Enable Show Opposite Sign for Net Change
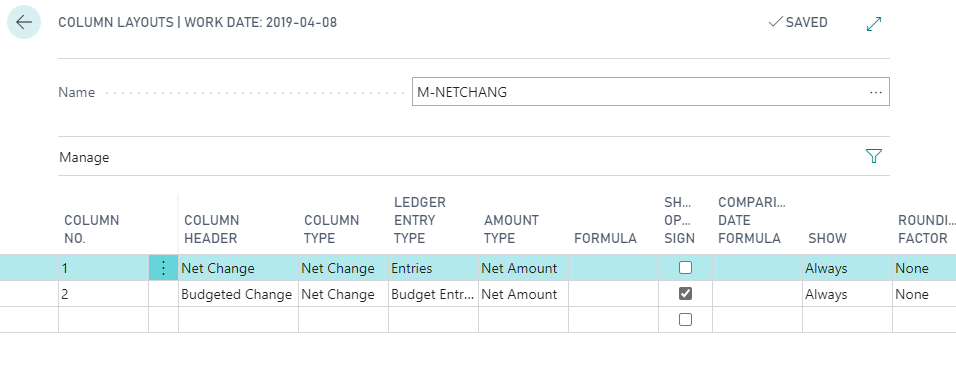The image size is (956, 367). [x=685, y=268]
